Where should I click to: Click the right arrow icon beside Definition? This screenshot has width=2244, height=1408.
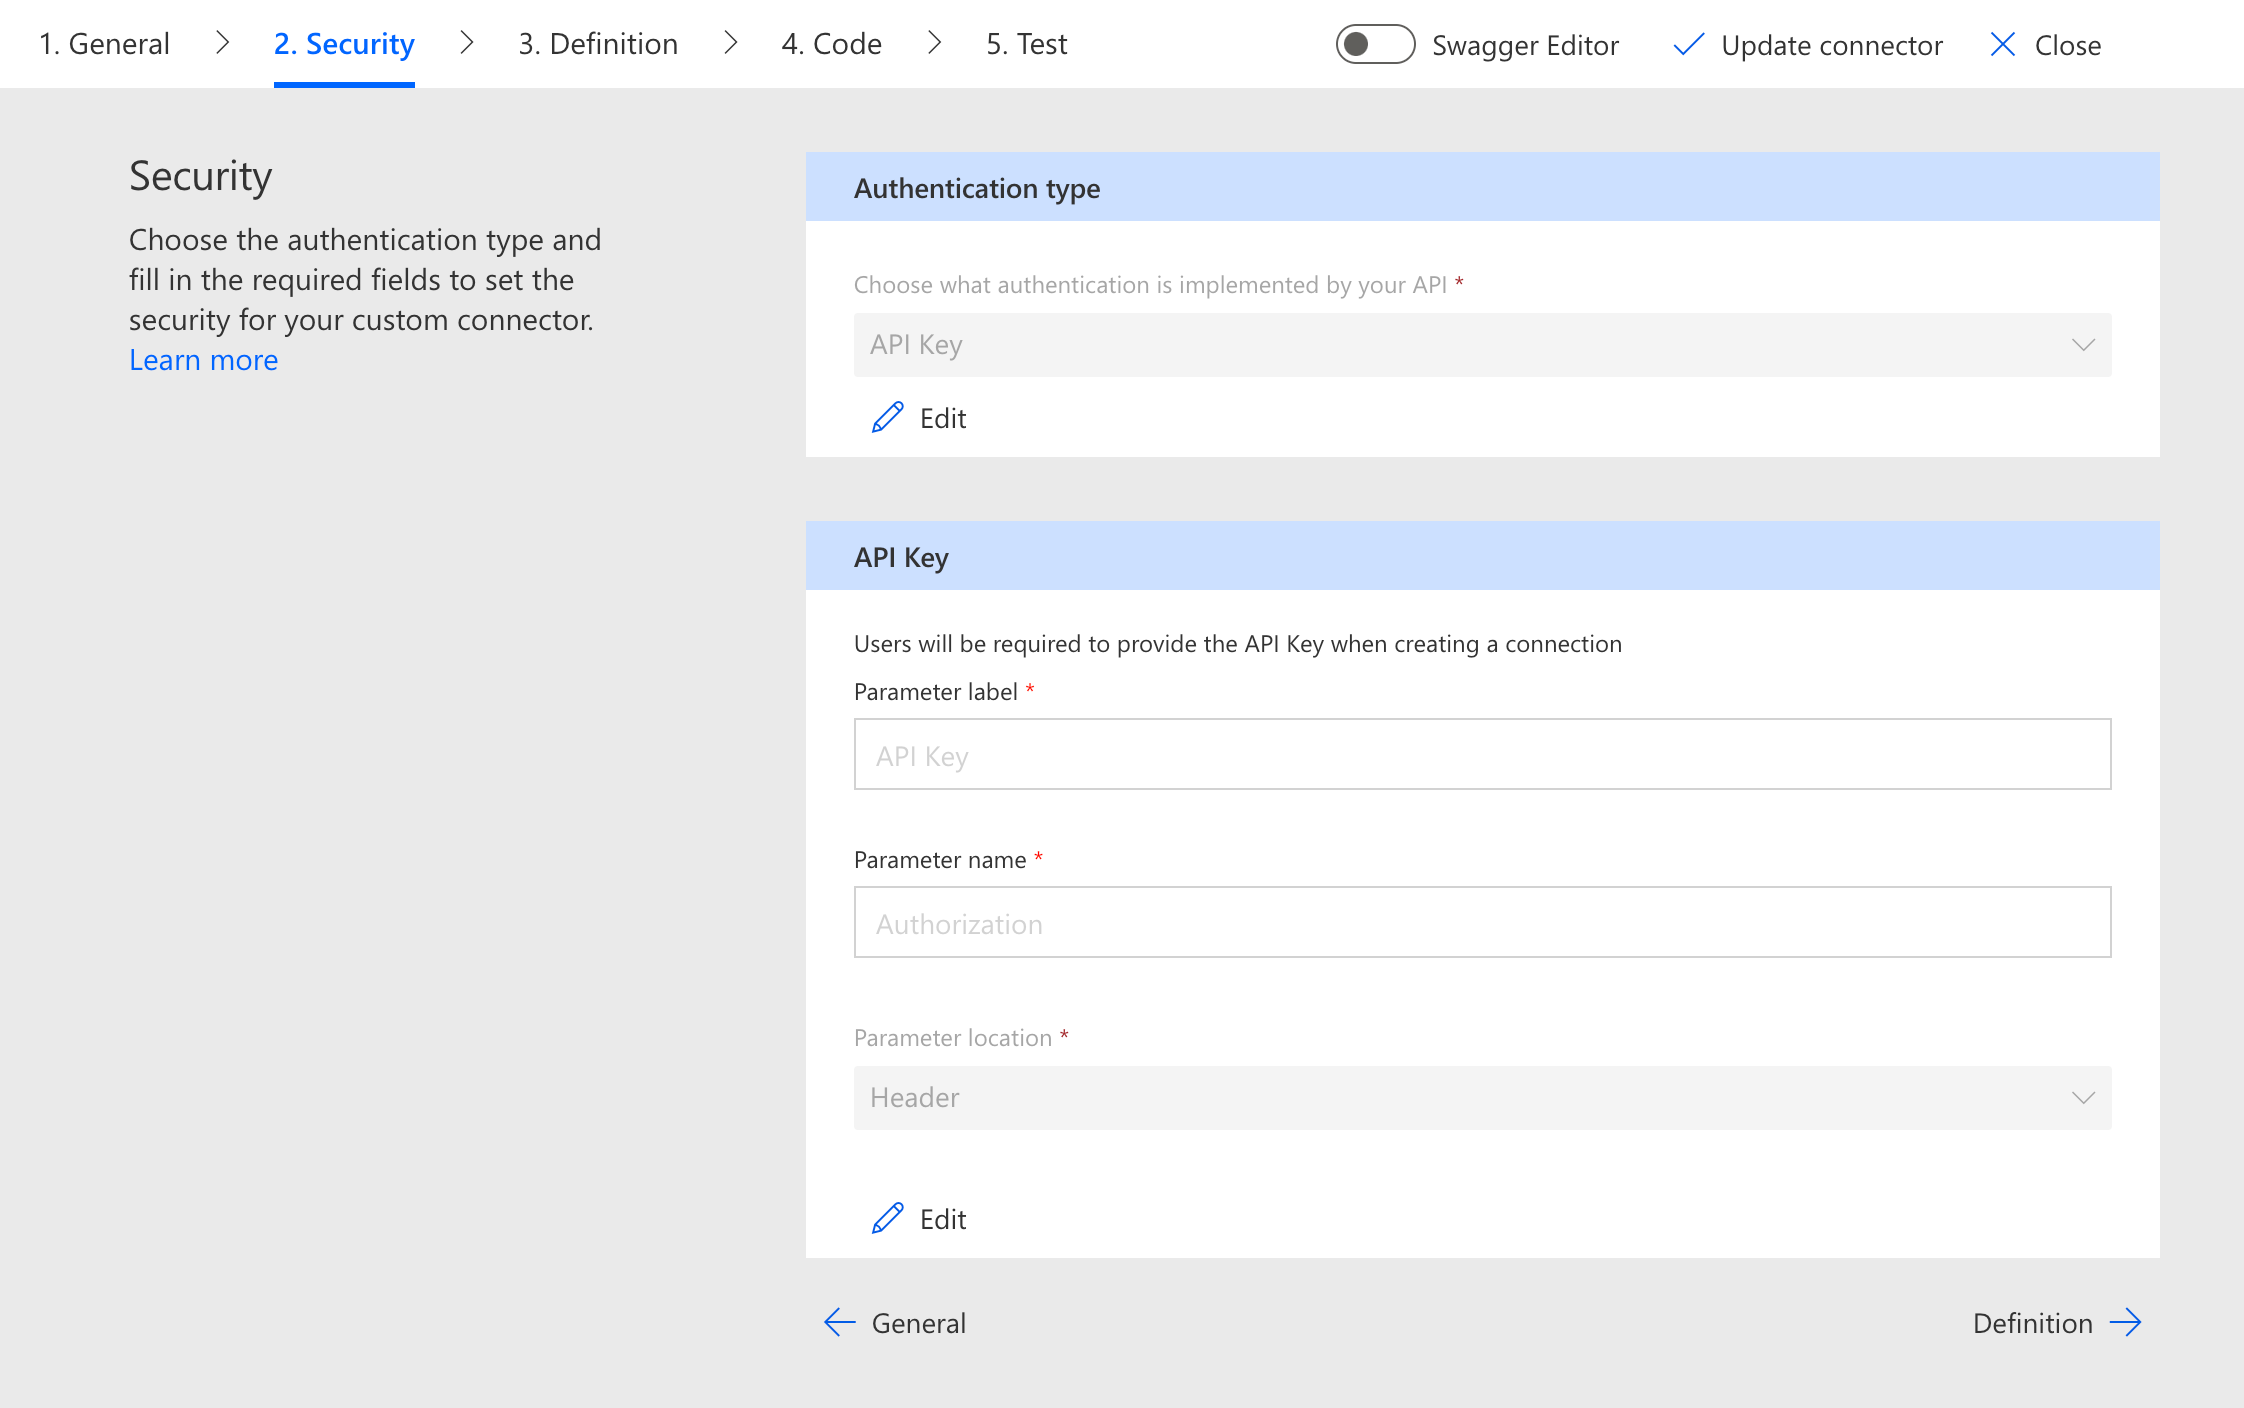2126,1323
